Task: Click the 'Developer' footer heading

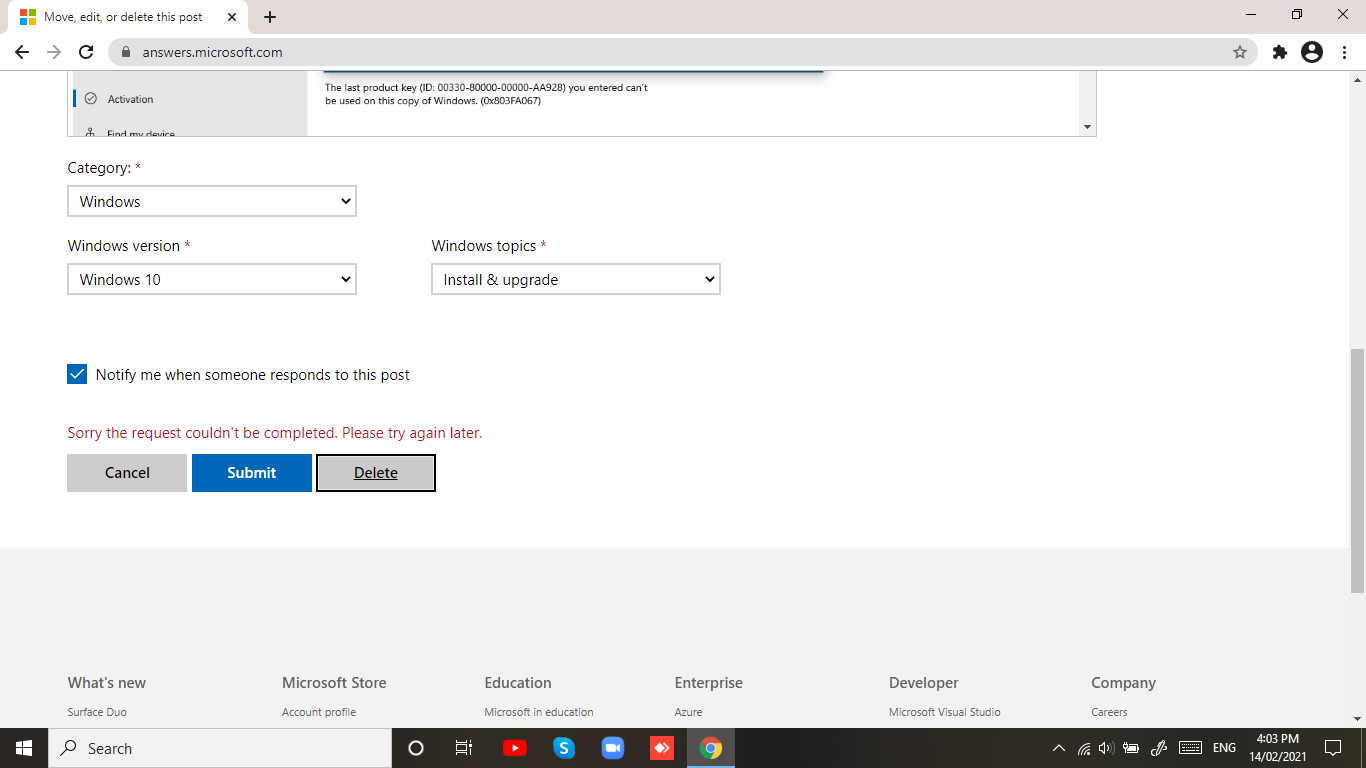Action: point(924,683)
